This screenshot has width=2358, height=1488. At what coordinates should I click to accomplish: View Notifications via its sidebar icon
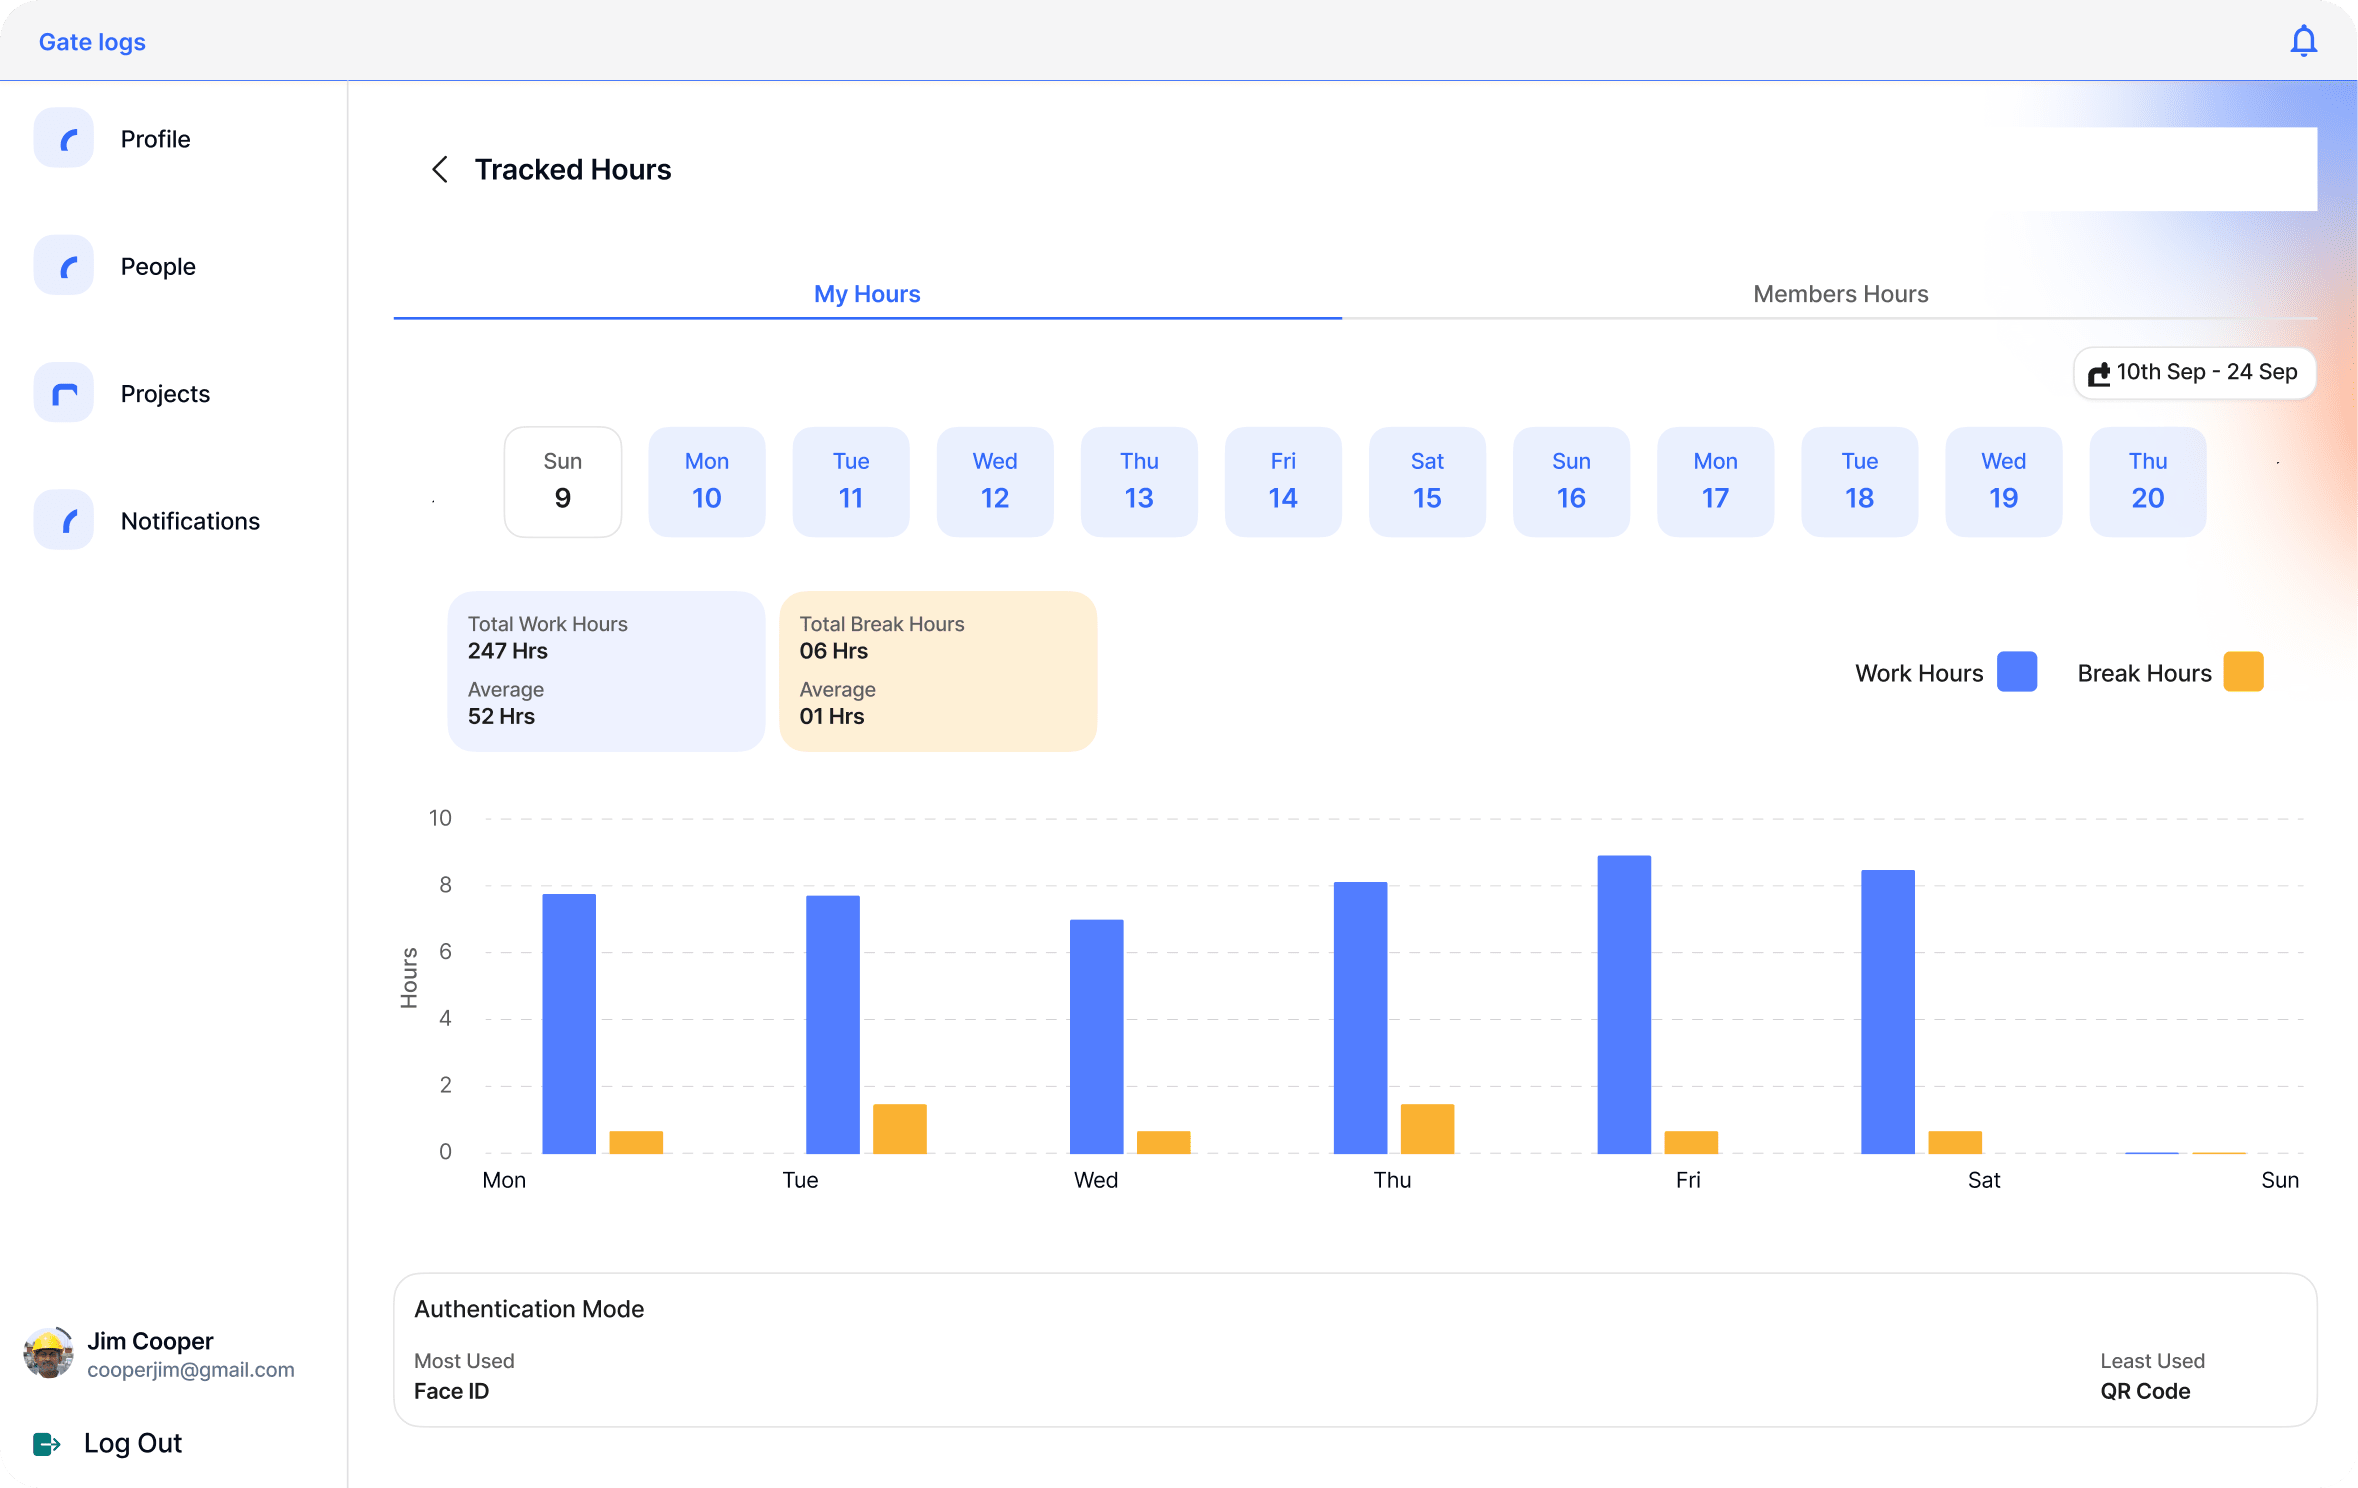(63, 520)
